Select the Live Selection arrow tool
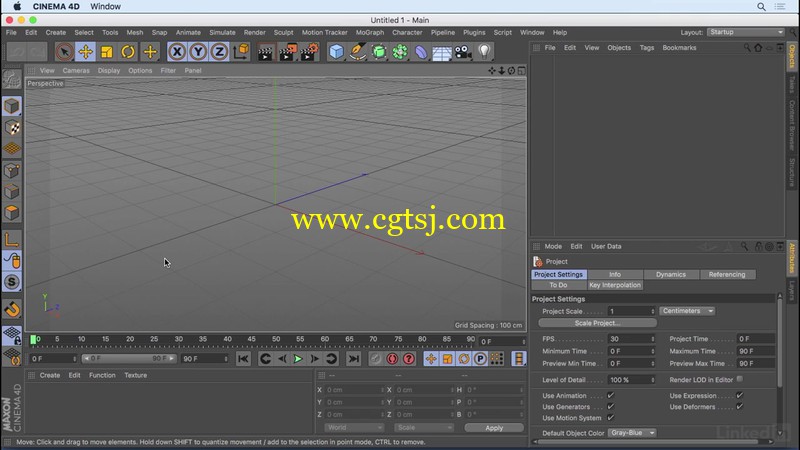Screen dimensions: 800x450 (64, 52)
